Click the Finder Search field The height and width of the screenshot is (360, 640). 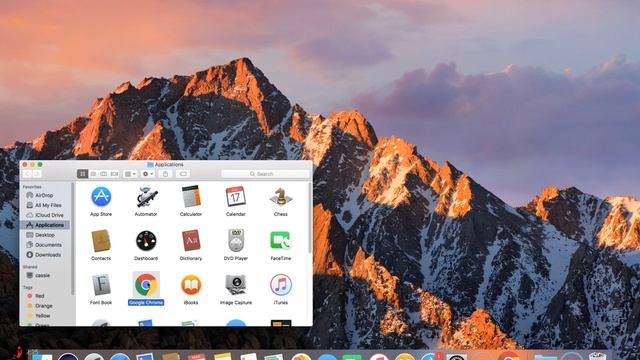coord(265,174)
